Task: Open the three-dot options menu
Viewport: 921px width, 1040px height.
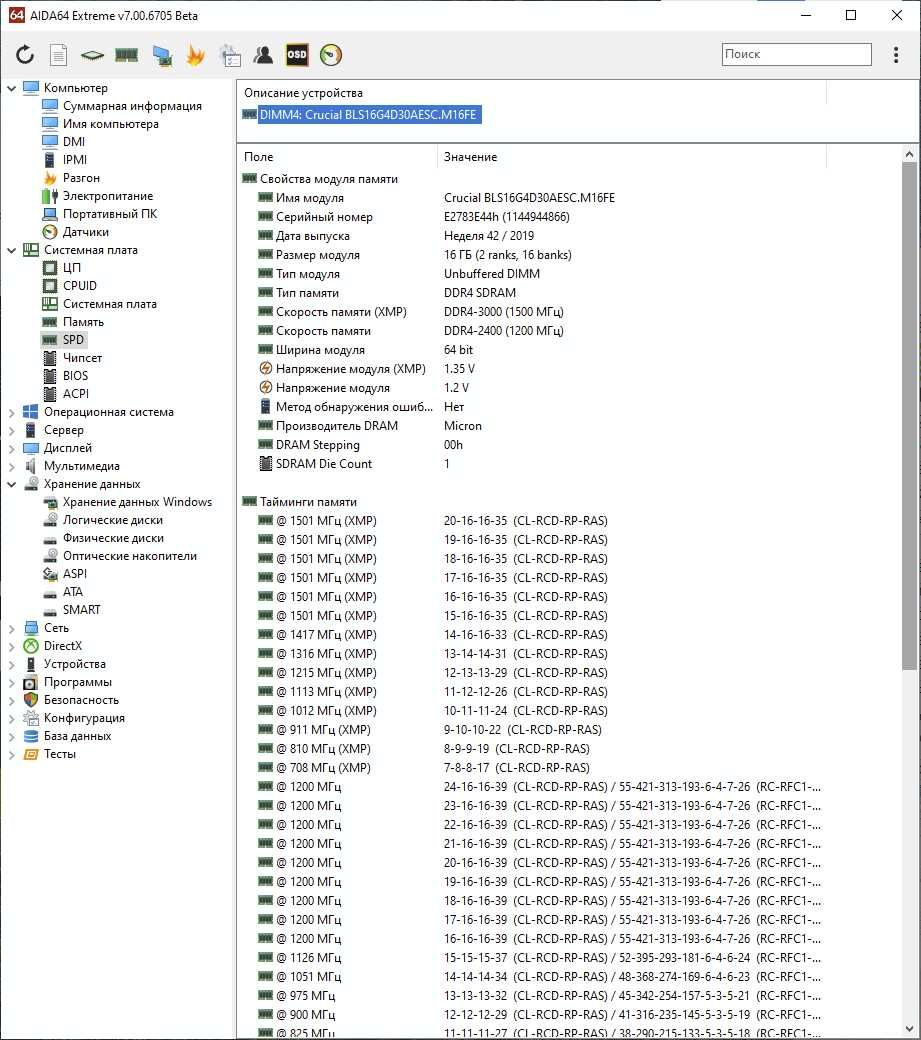Action: [896, 54]
